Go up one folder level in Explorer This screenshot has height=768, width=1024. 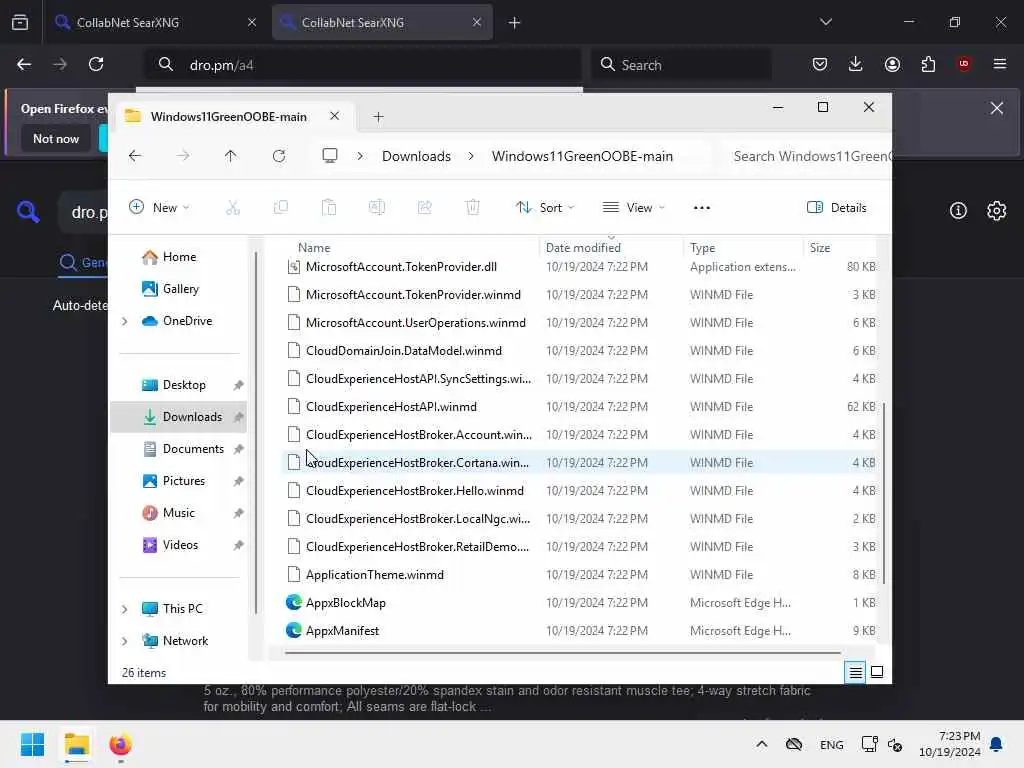[x=231, y=156]
